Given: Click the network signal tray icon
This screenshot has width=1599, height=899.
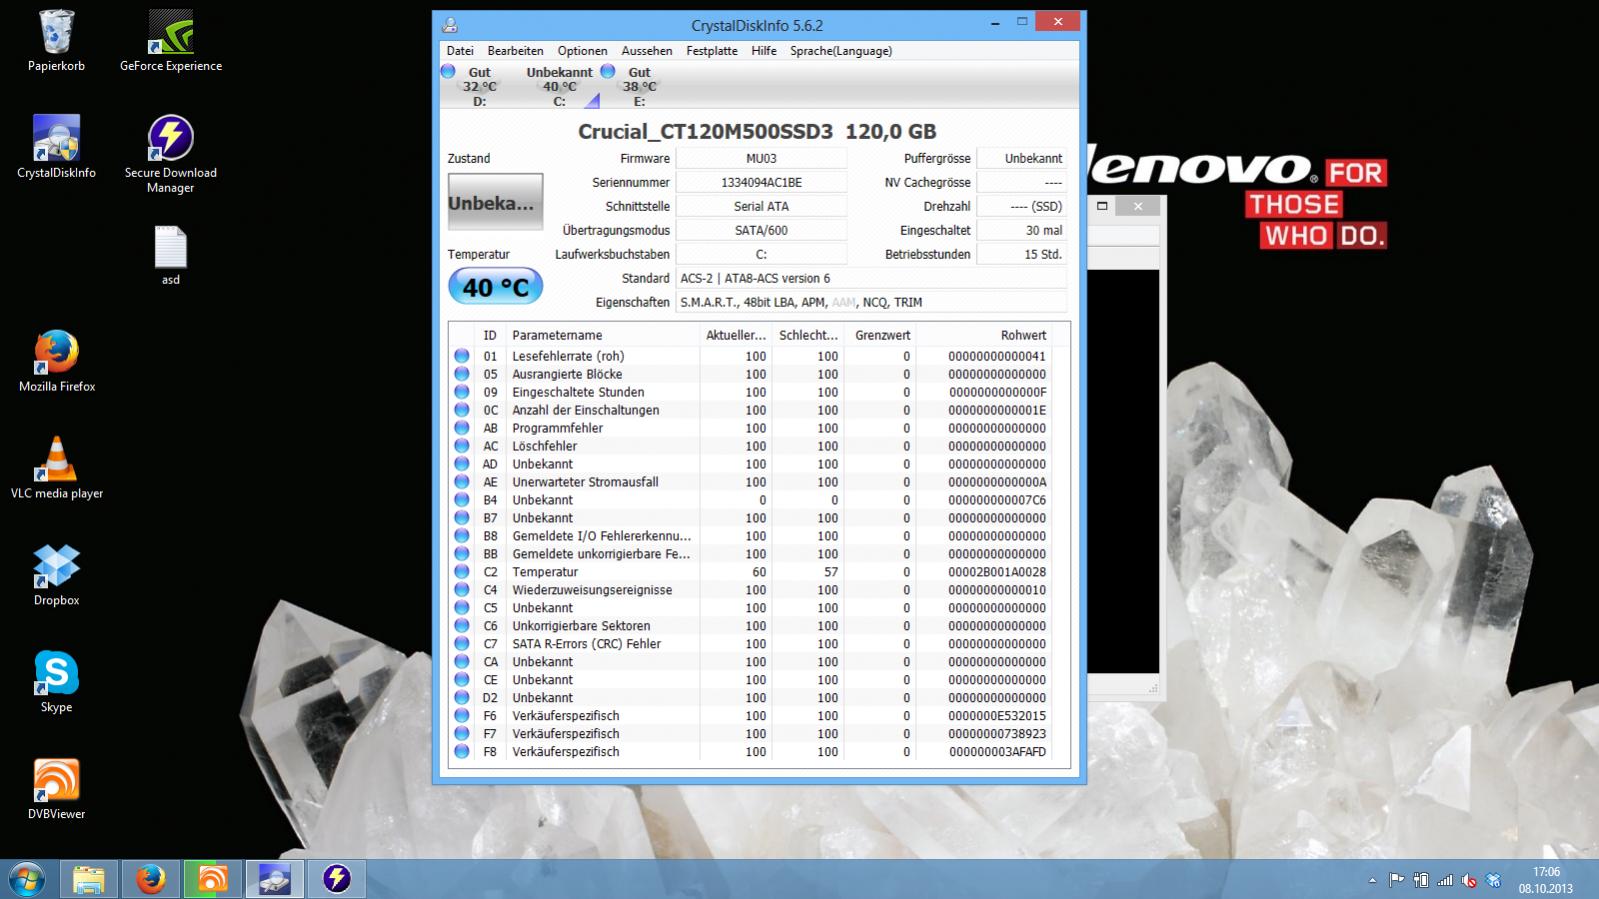Looking at the screenshot, I should (x=1445, y=881).
